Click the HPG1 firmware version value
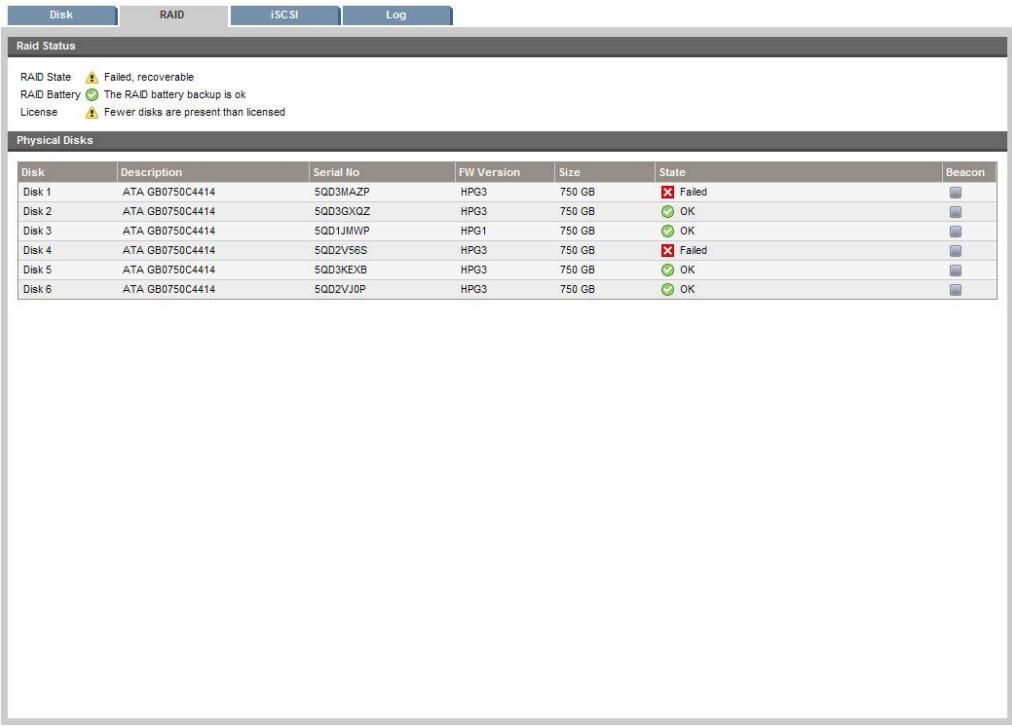Image resolution: width=1012 pixels, height=726 pixels. coord(474,231)
